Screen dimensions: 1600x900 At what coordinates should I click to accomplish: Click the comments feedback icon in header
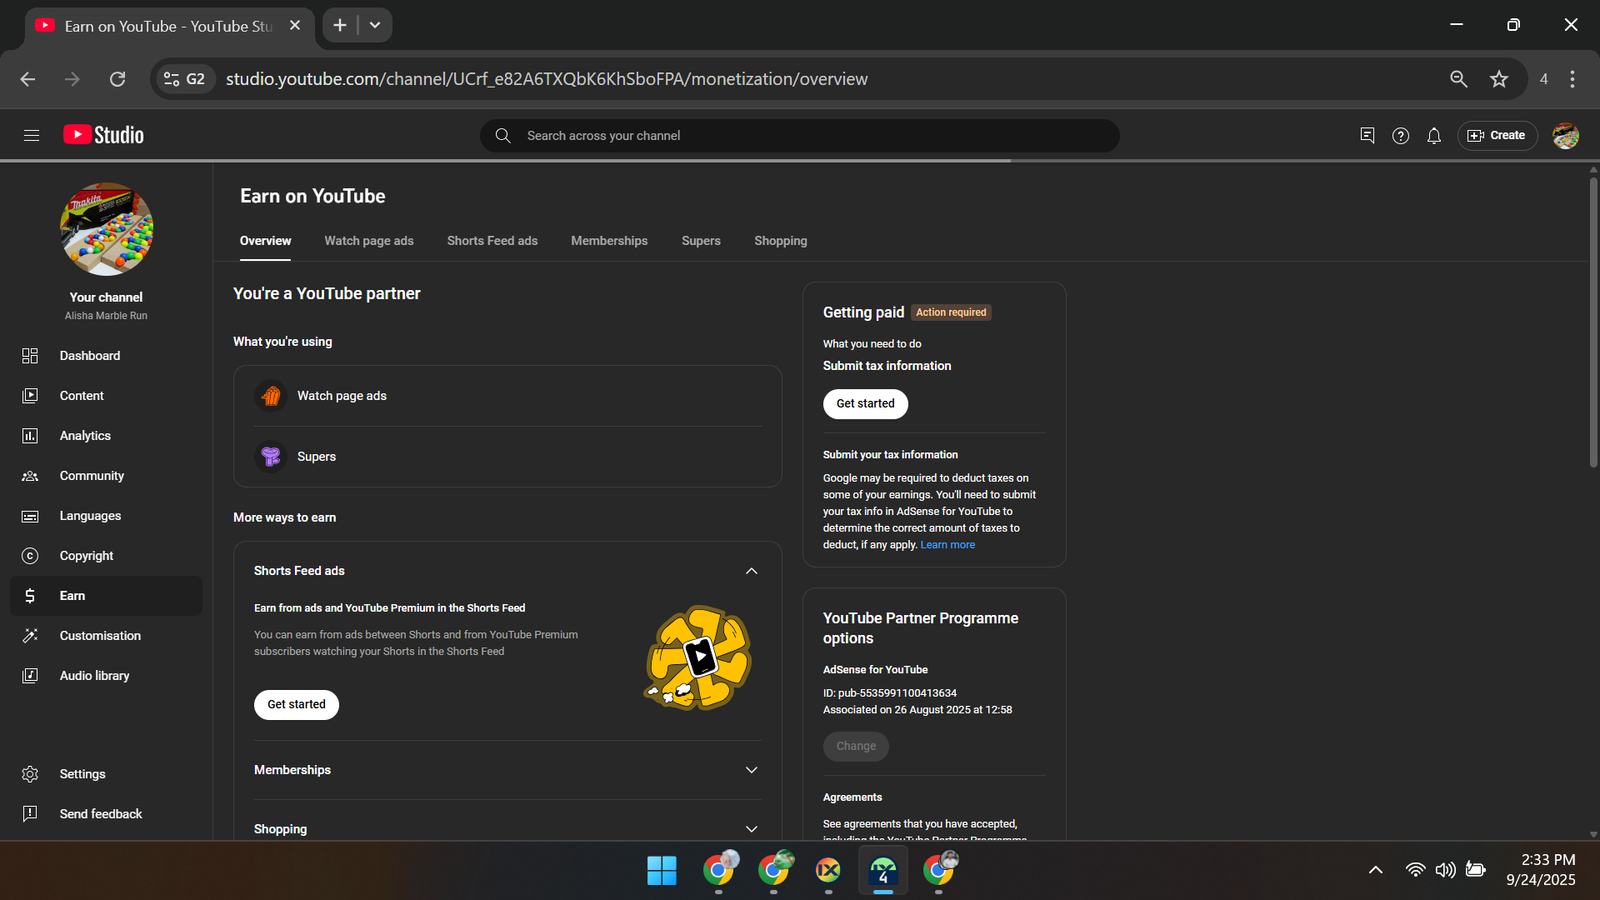click(1367, 136)
